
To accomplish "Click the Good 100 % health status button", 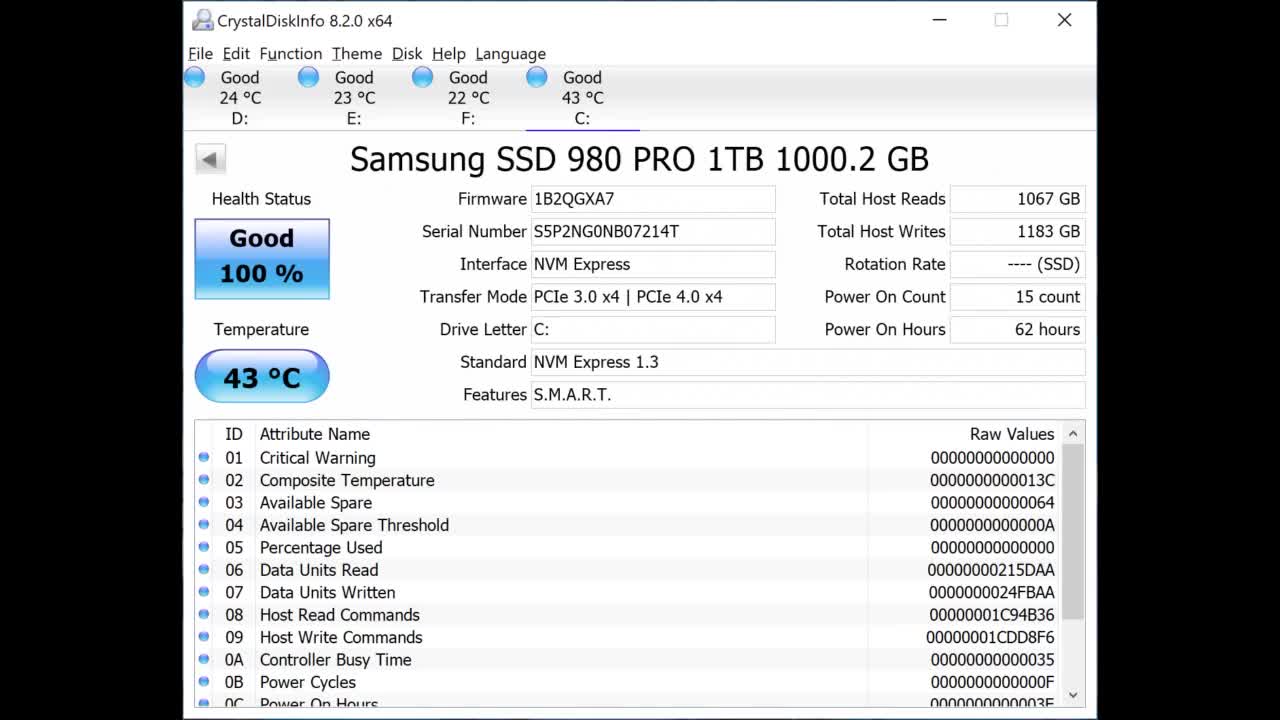I will tap(262, 259).
